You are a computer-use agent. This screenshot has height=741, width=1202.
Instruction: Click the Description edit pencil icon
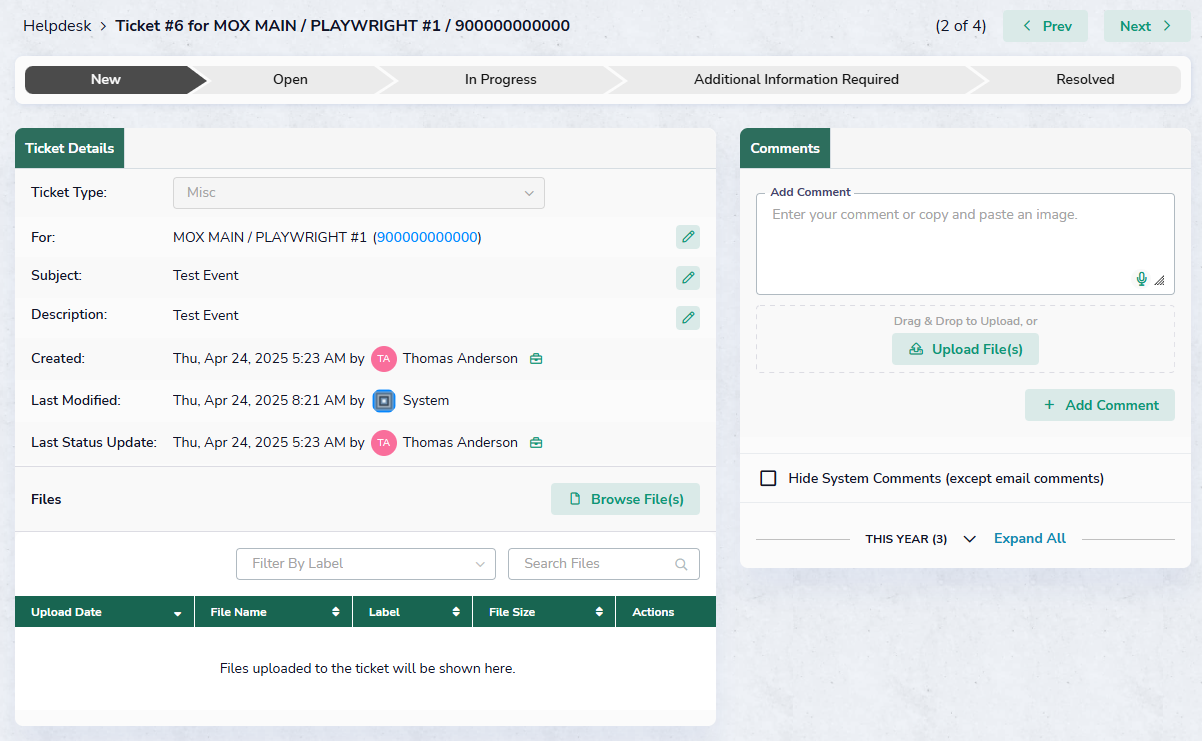tap(687, 318)
